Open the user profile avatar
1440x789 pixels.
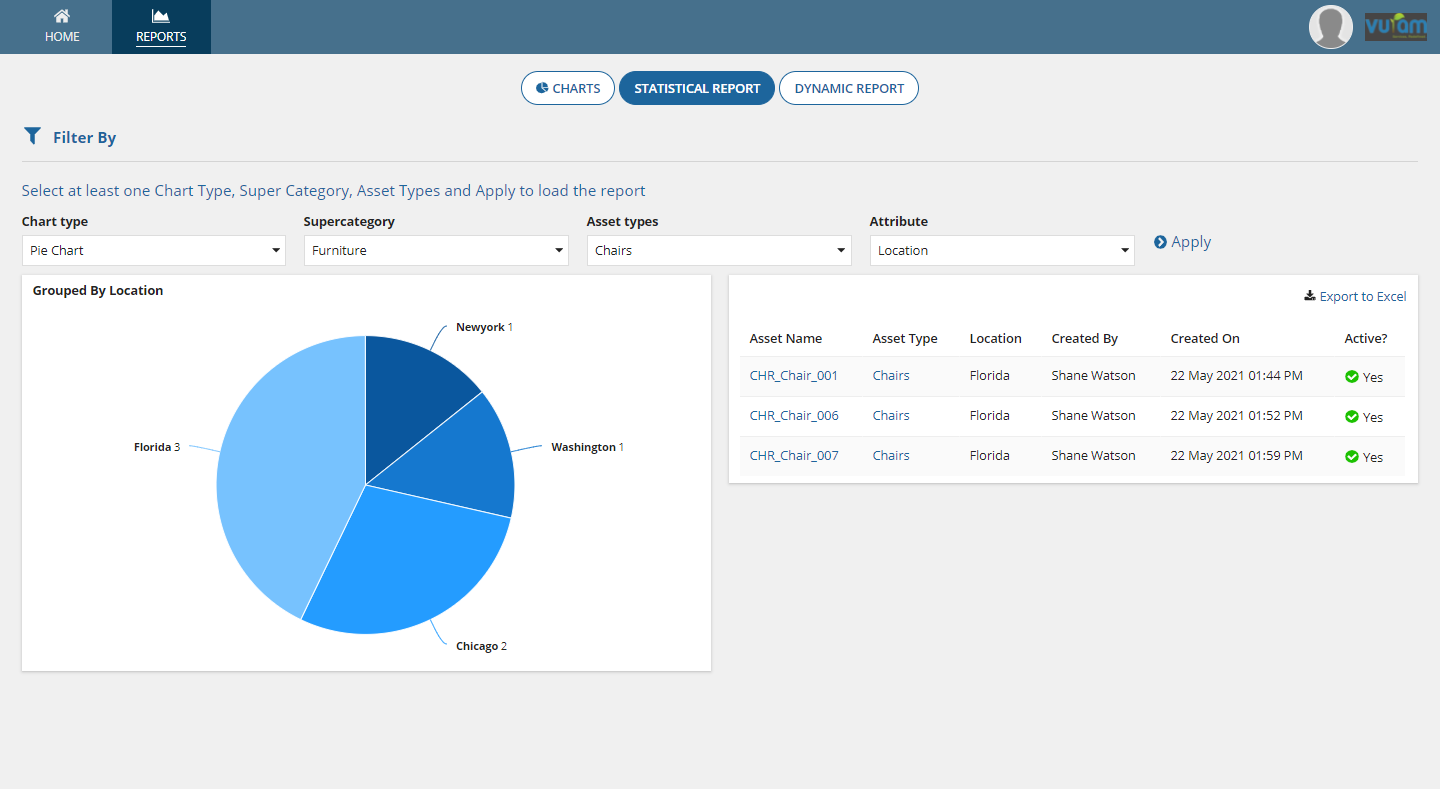tap(1331, 27)
